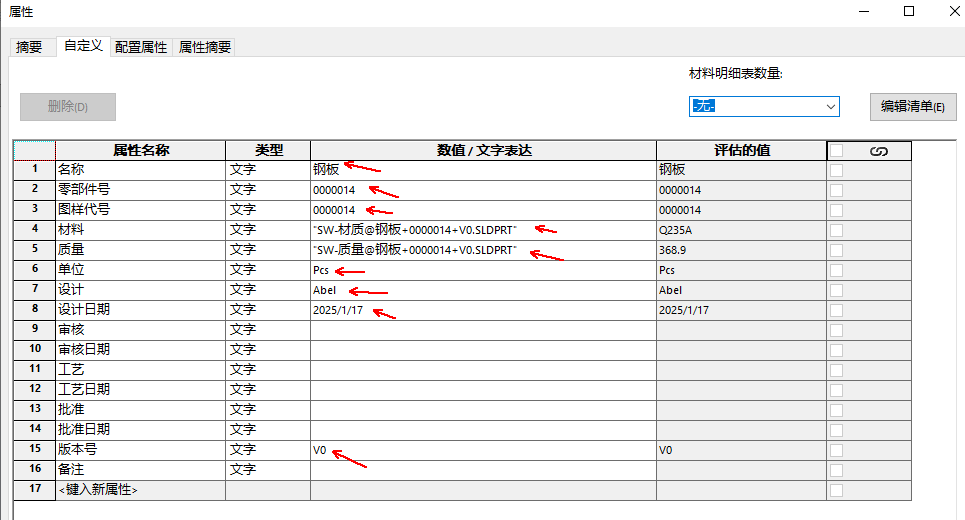Select the 属性名称 column header
This screenshot has width=965, height=520.
(x=141, y=150)
